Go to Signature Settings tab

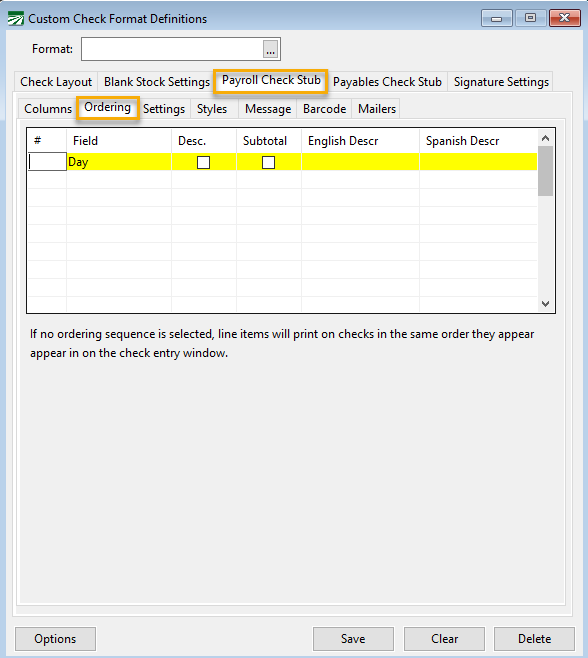501,82
